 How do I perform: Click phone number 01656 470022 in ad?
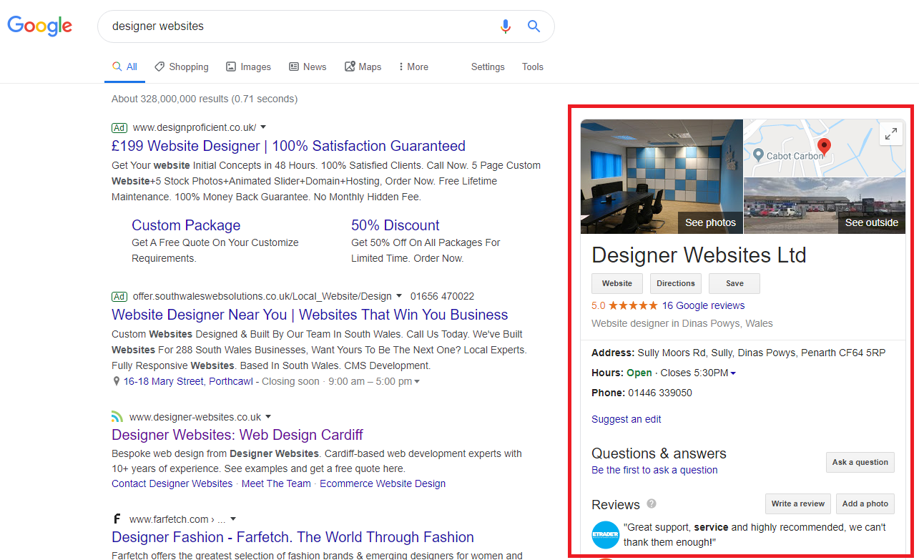coord(442,297)
